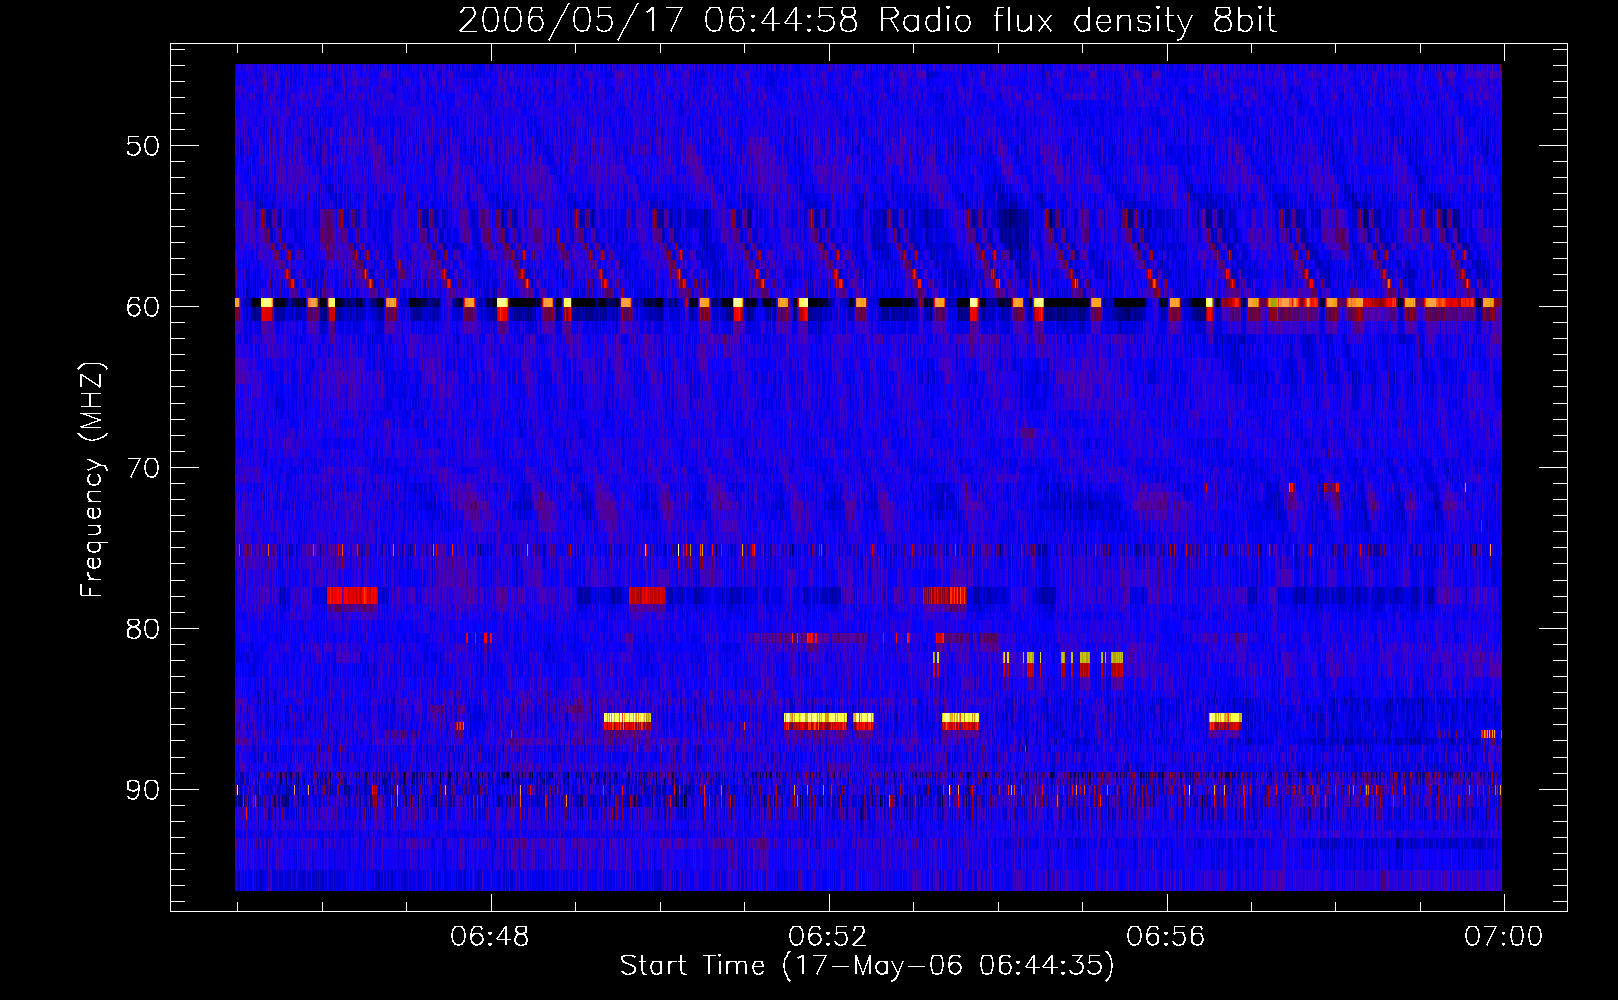Image resolution: width=1618 pixels, height=1000 pixels.
Task: Click the 07:00 time tick label
Action: click(x=1504, y=937)
